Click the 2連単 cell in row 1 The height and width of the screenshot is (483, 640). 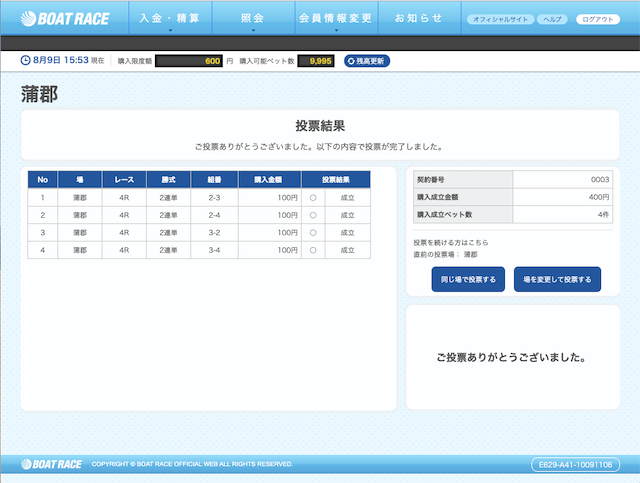coord(168,198)
